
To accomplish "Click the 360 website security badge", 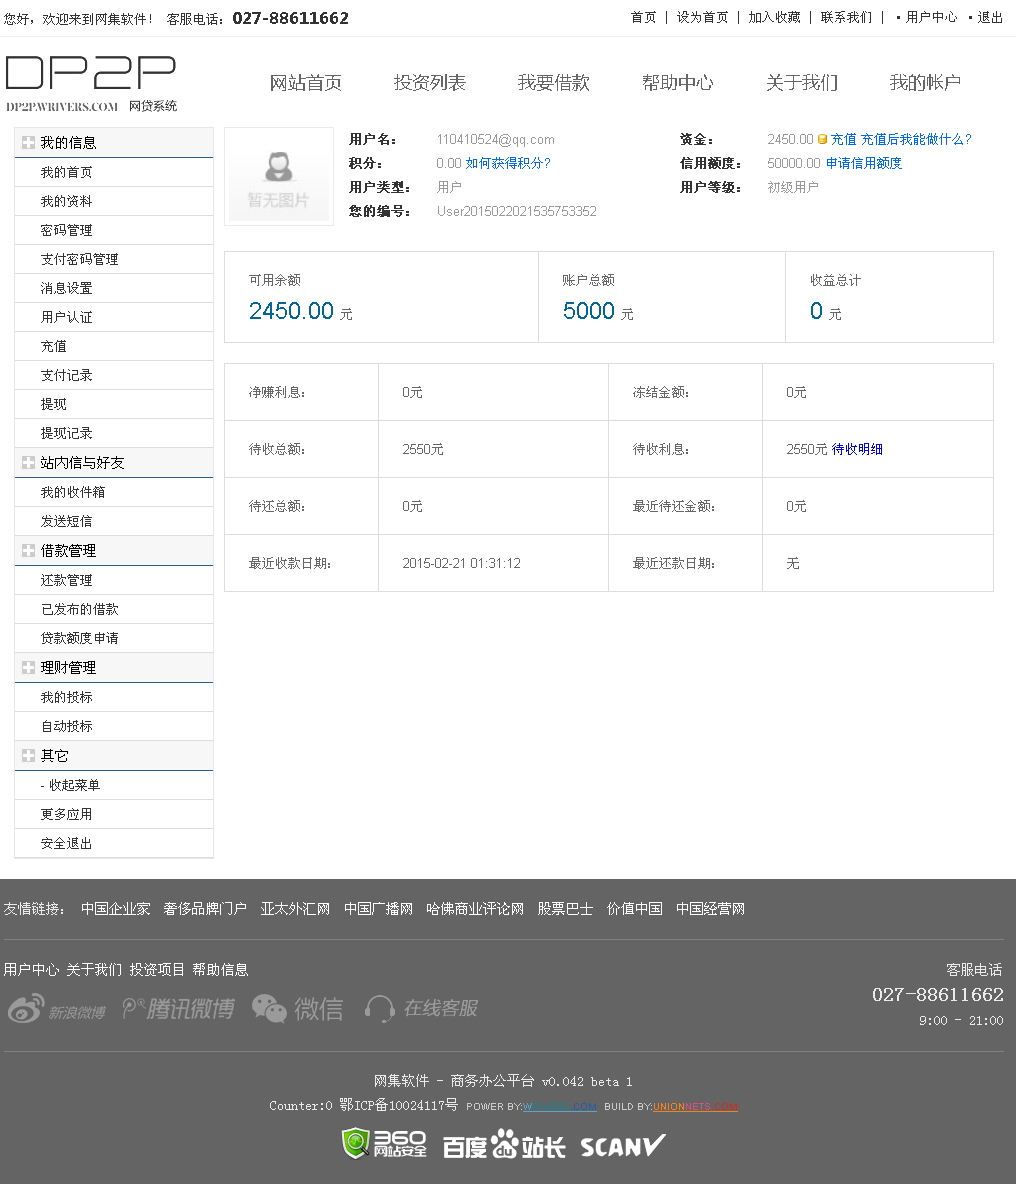I will click(384, 1144).
